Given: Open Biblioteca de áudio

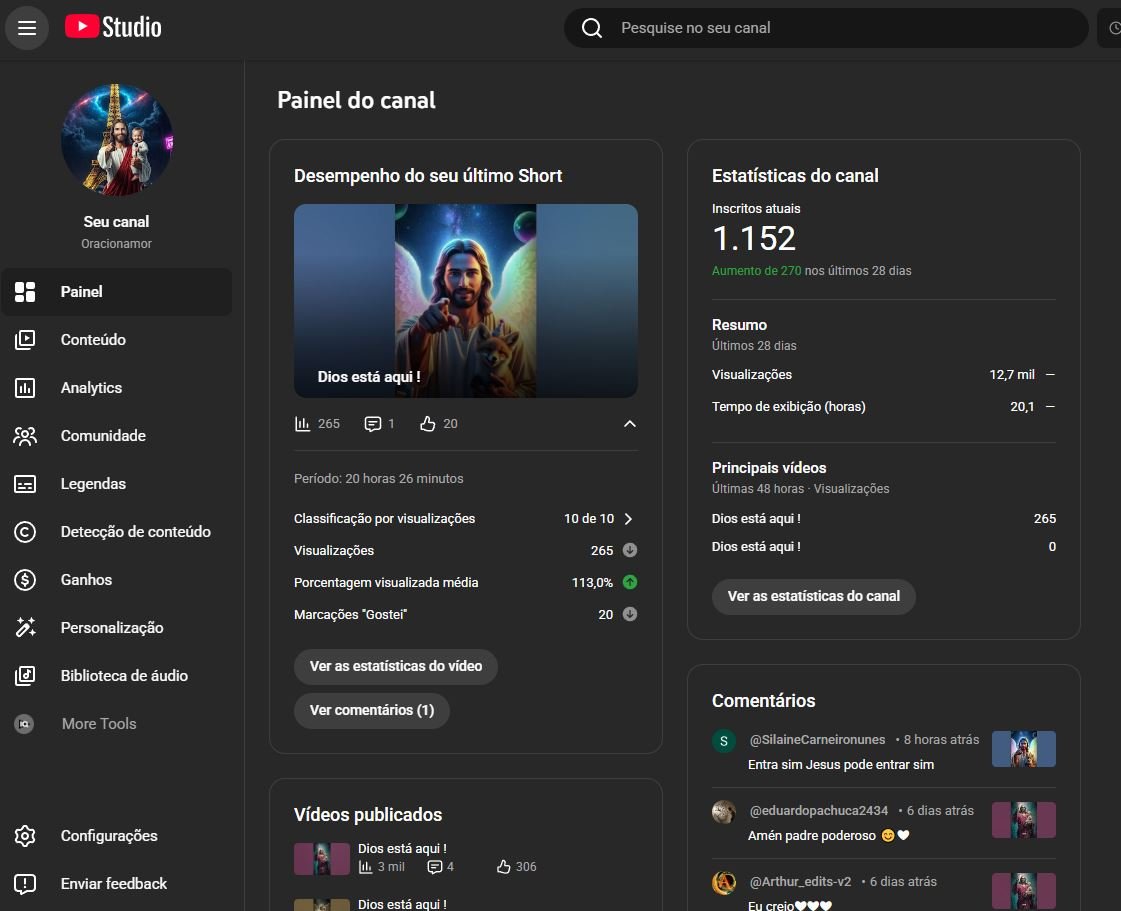Looking at the screenshot, I should (124, 676).
